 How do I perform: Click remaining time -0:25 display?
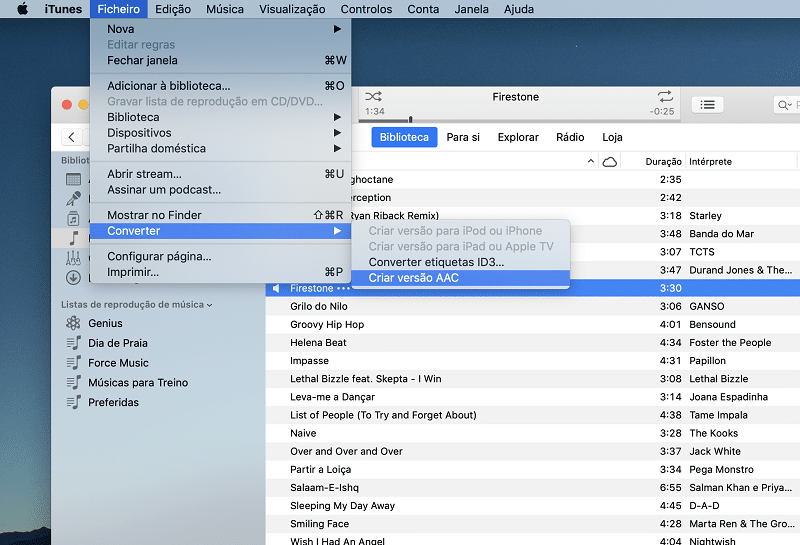tap(662, 111)
